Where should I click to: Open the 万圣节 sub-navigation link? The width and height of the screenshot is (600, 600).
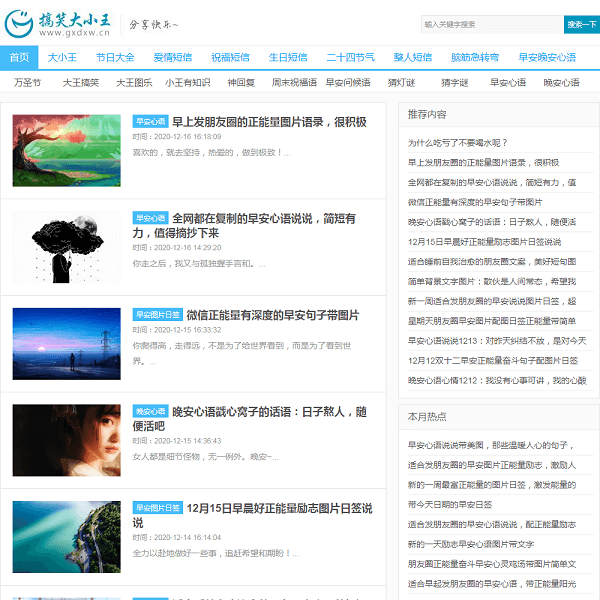(x=27, y=83)
